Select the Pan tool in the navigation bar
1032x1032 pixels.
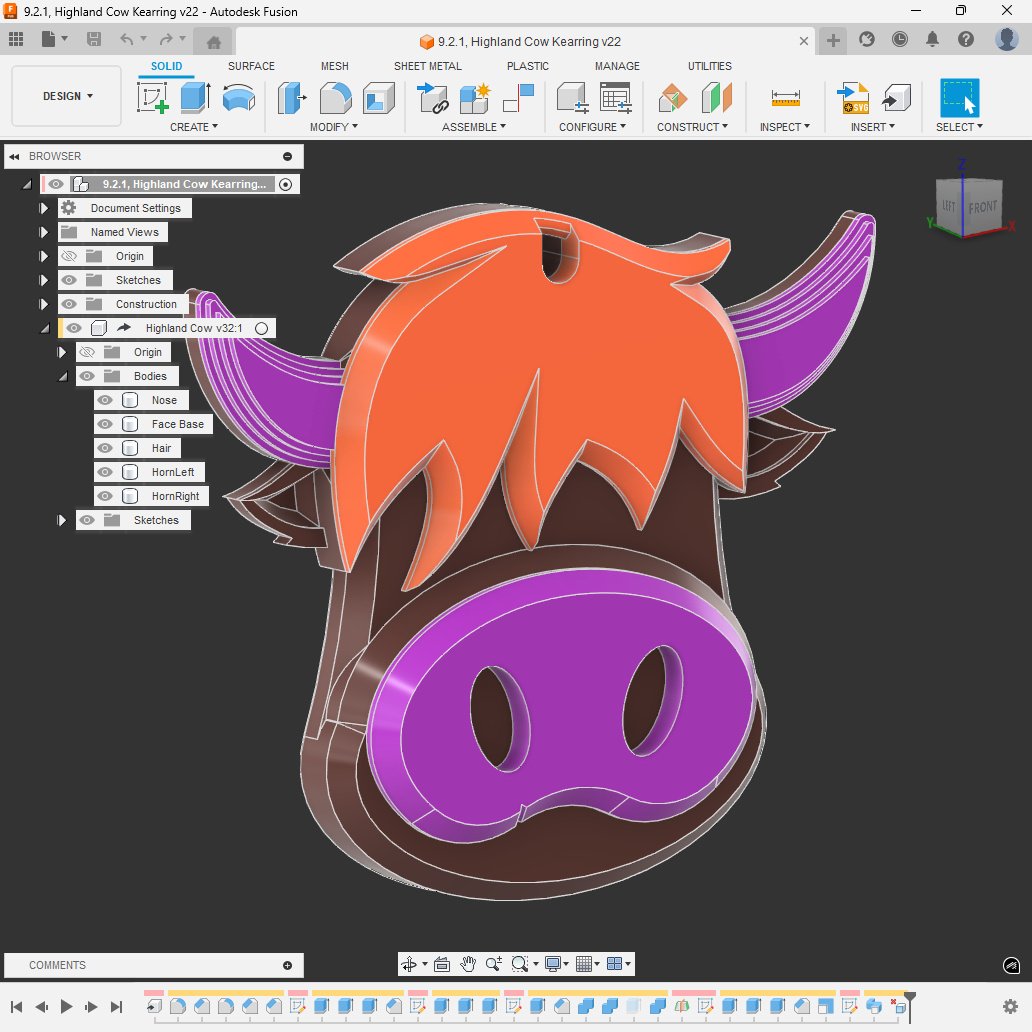coord(466,963)
